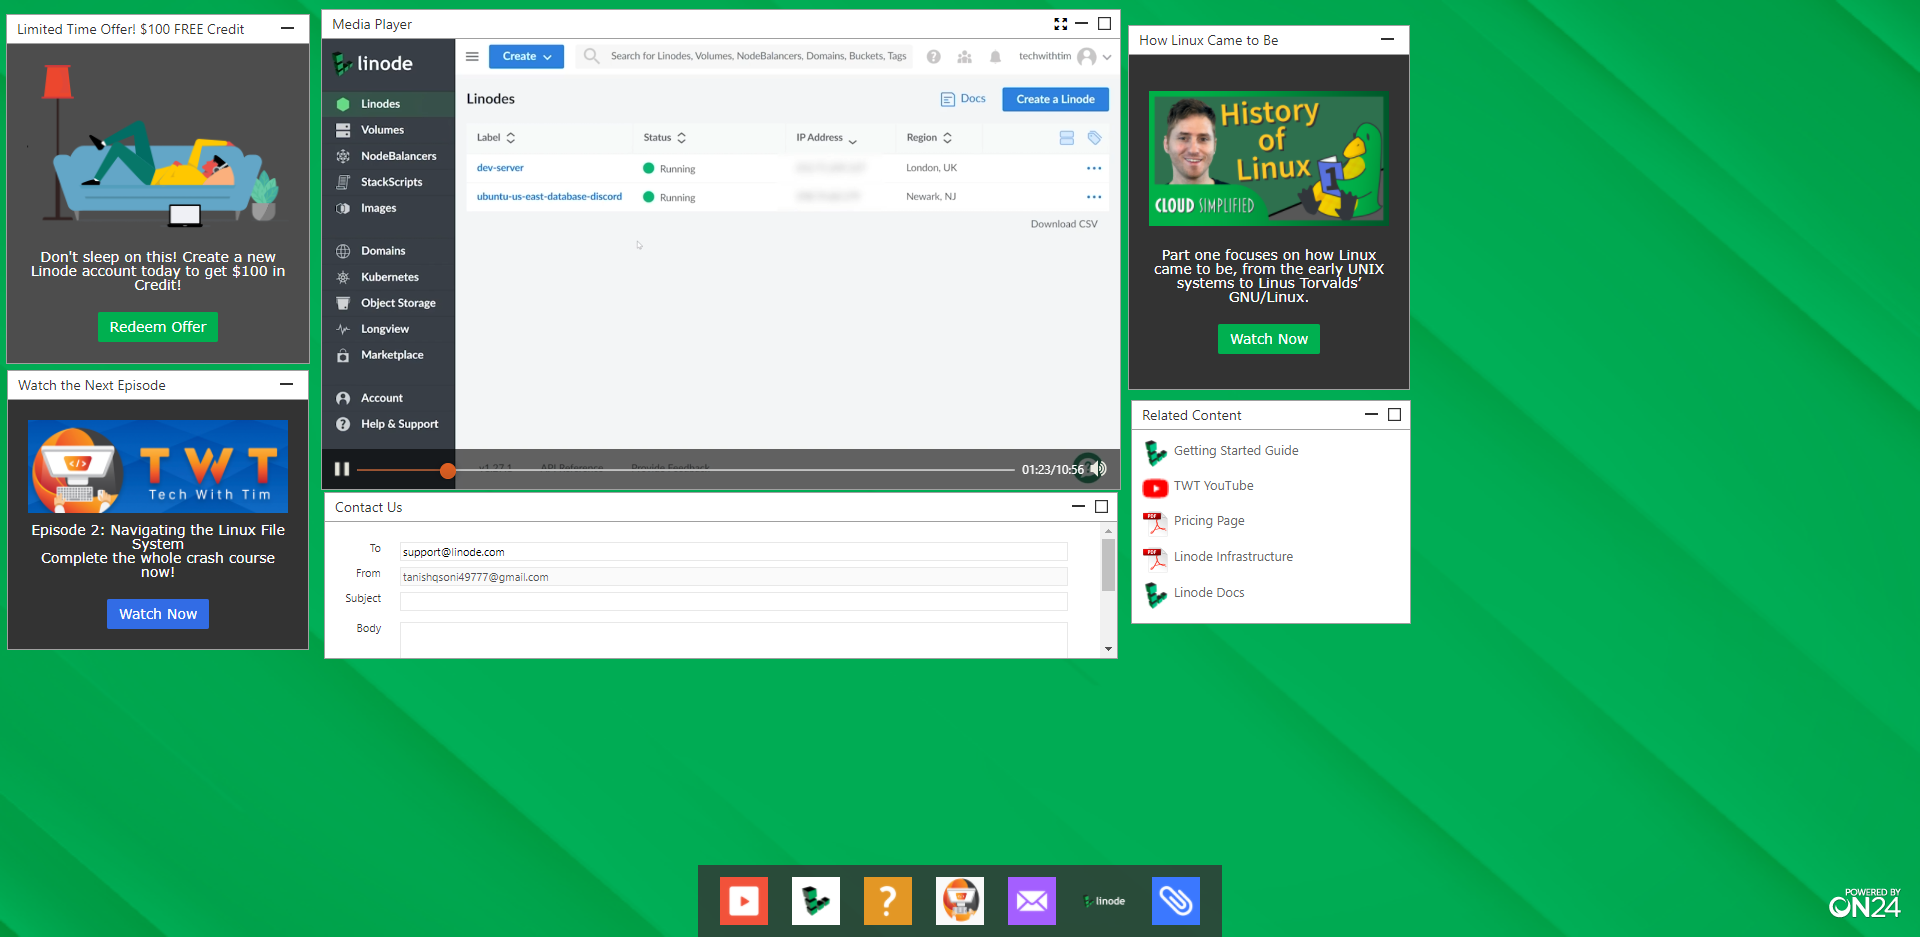The width and height of the screenshot is (1920, 937).
Task: Pause the video in Media Player
Action: pos(342,469)
